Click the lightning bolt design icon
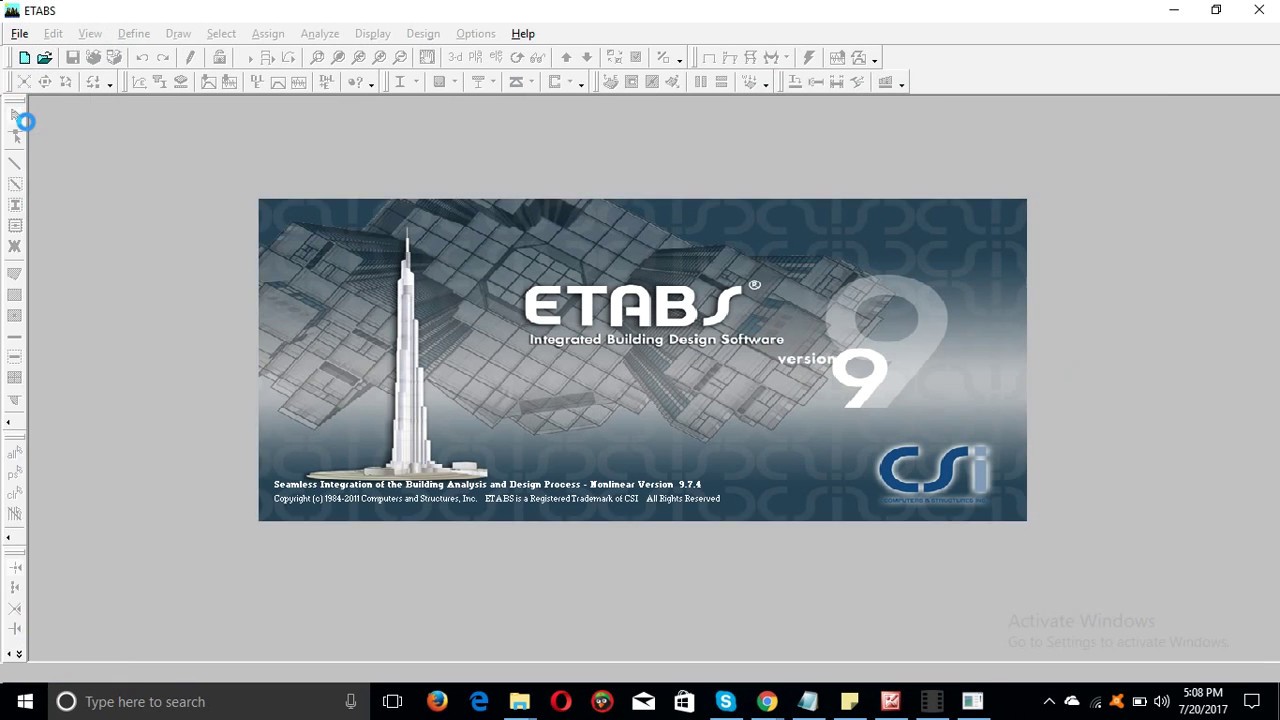 809,58
